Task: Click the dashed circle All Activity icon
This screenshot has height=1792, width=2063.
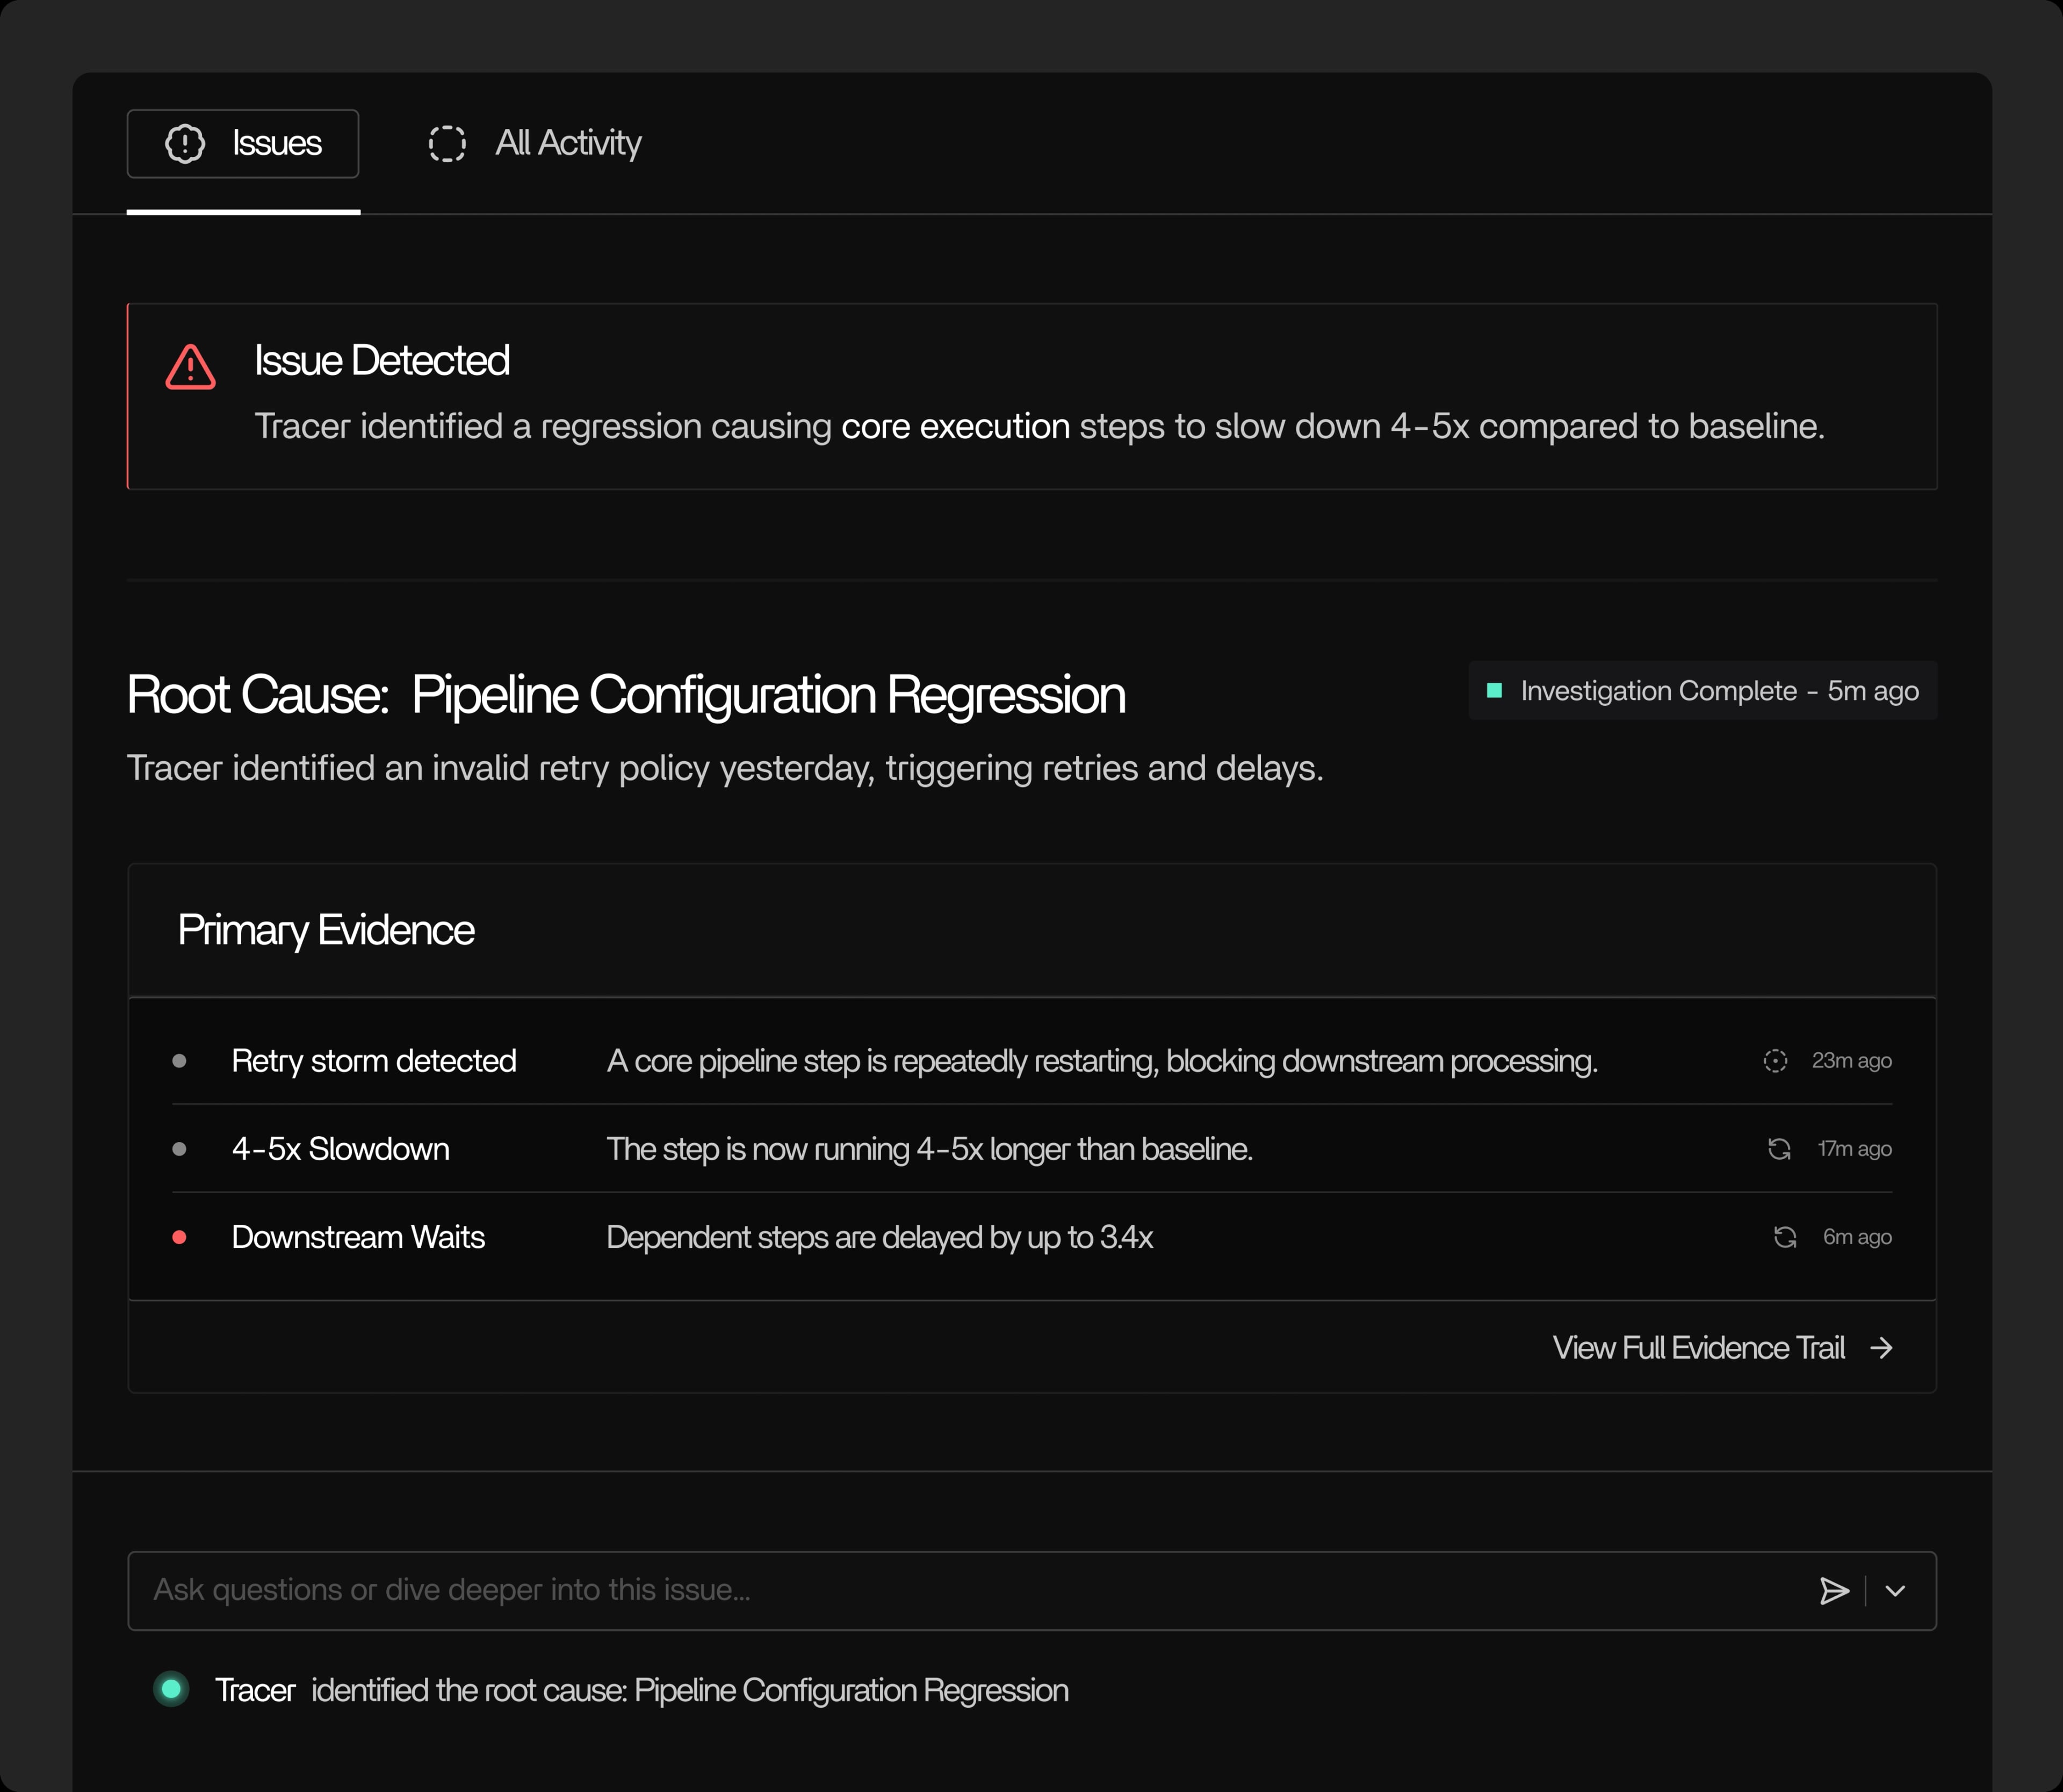Action: tap(447, 143)
